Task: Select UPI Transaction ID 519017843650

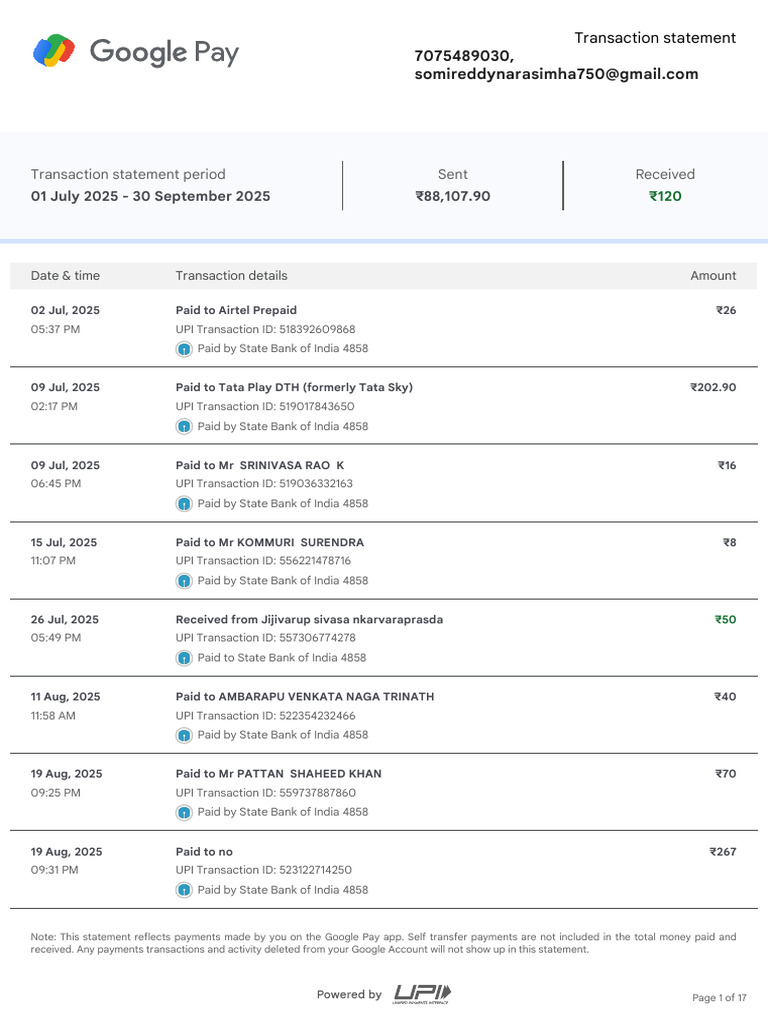Action: pos(317,406)
